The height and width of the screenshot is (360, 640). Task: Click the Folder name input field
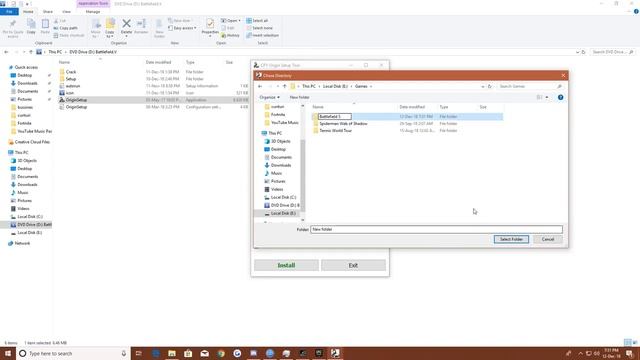point(436,229)
